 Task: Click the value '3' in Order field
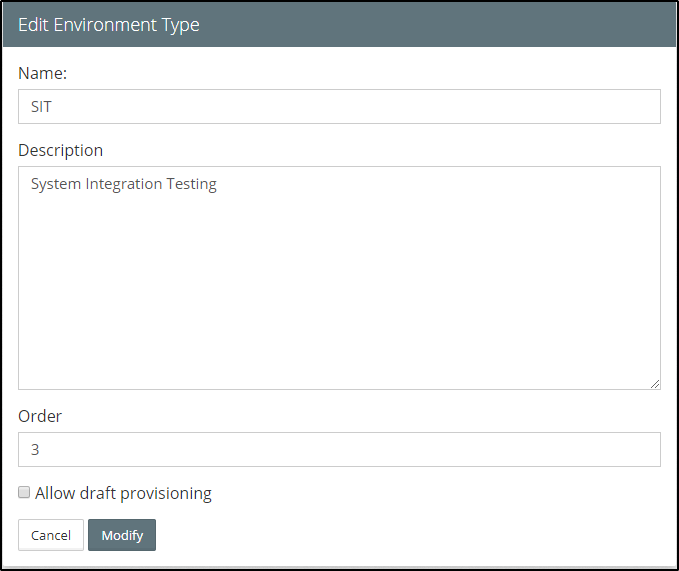[x=35, y=450]
